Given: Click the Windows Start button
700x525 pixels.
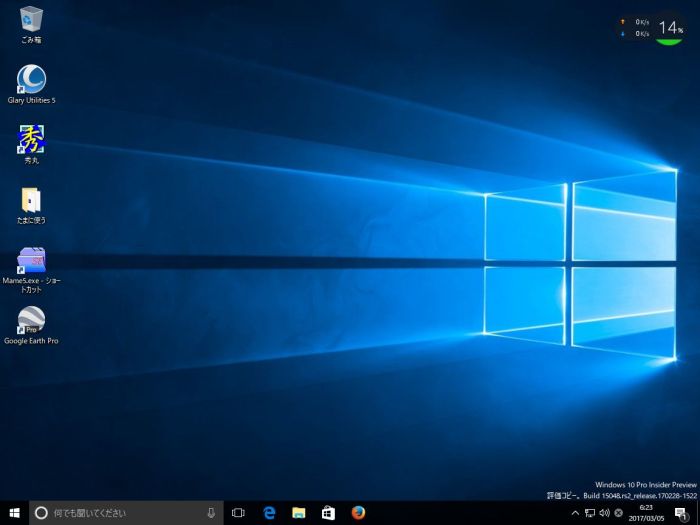Looking at the screenshot, I should (x=14, y=513).
